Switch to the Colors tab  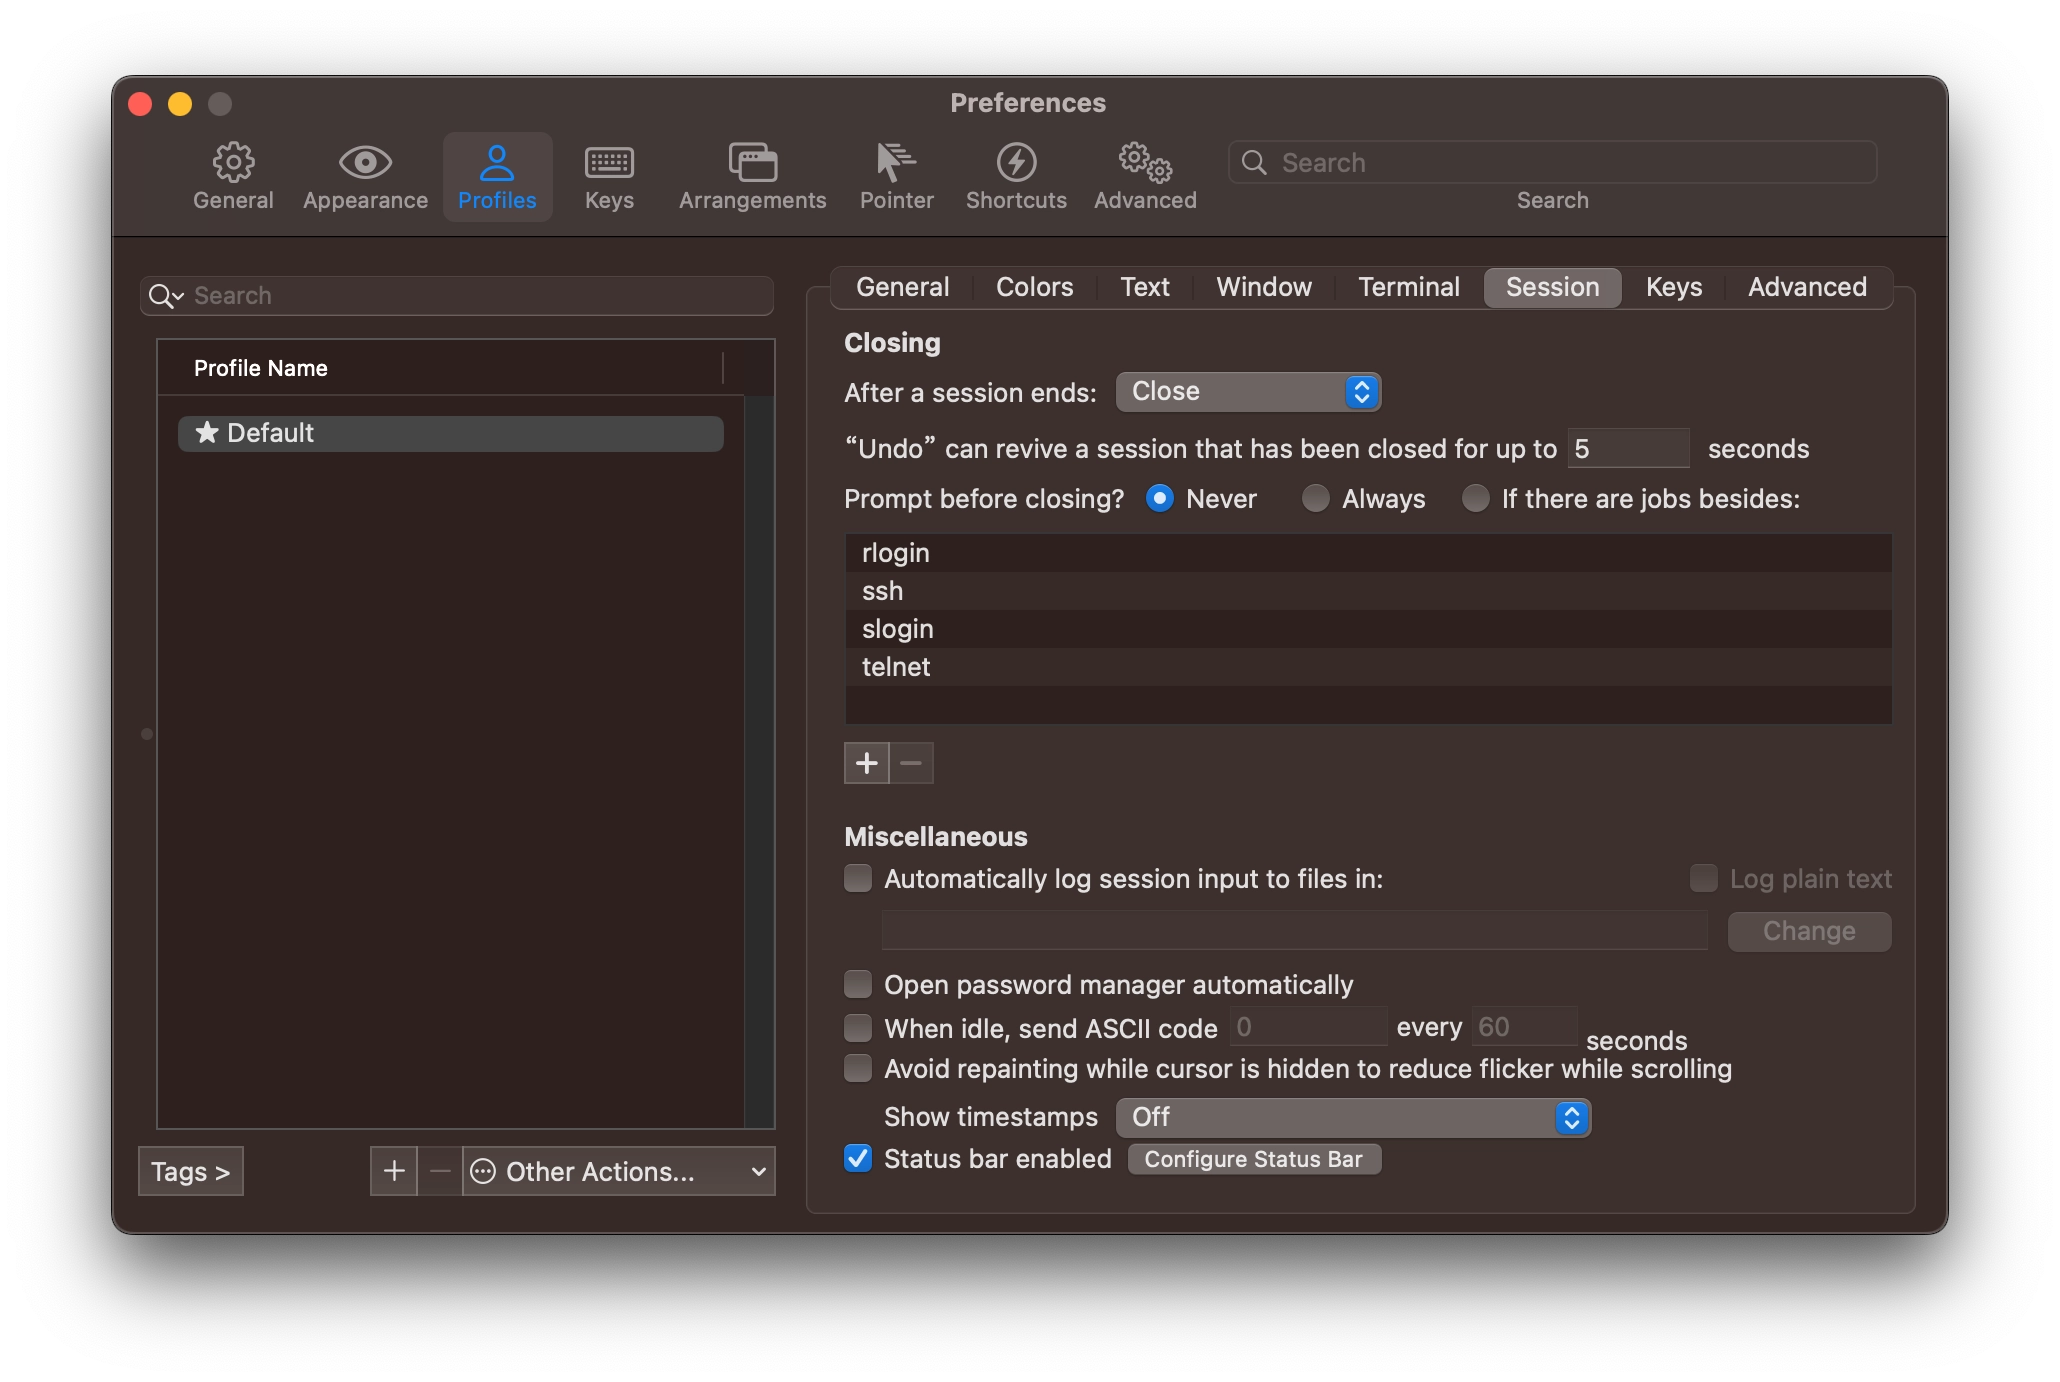1034,287
